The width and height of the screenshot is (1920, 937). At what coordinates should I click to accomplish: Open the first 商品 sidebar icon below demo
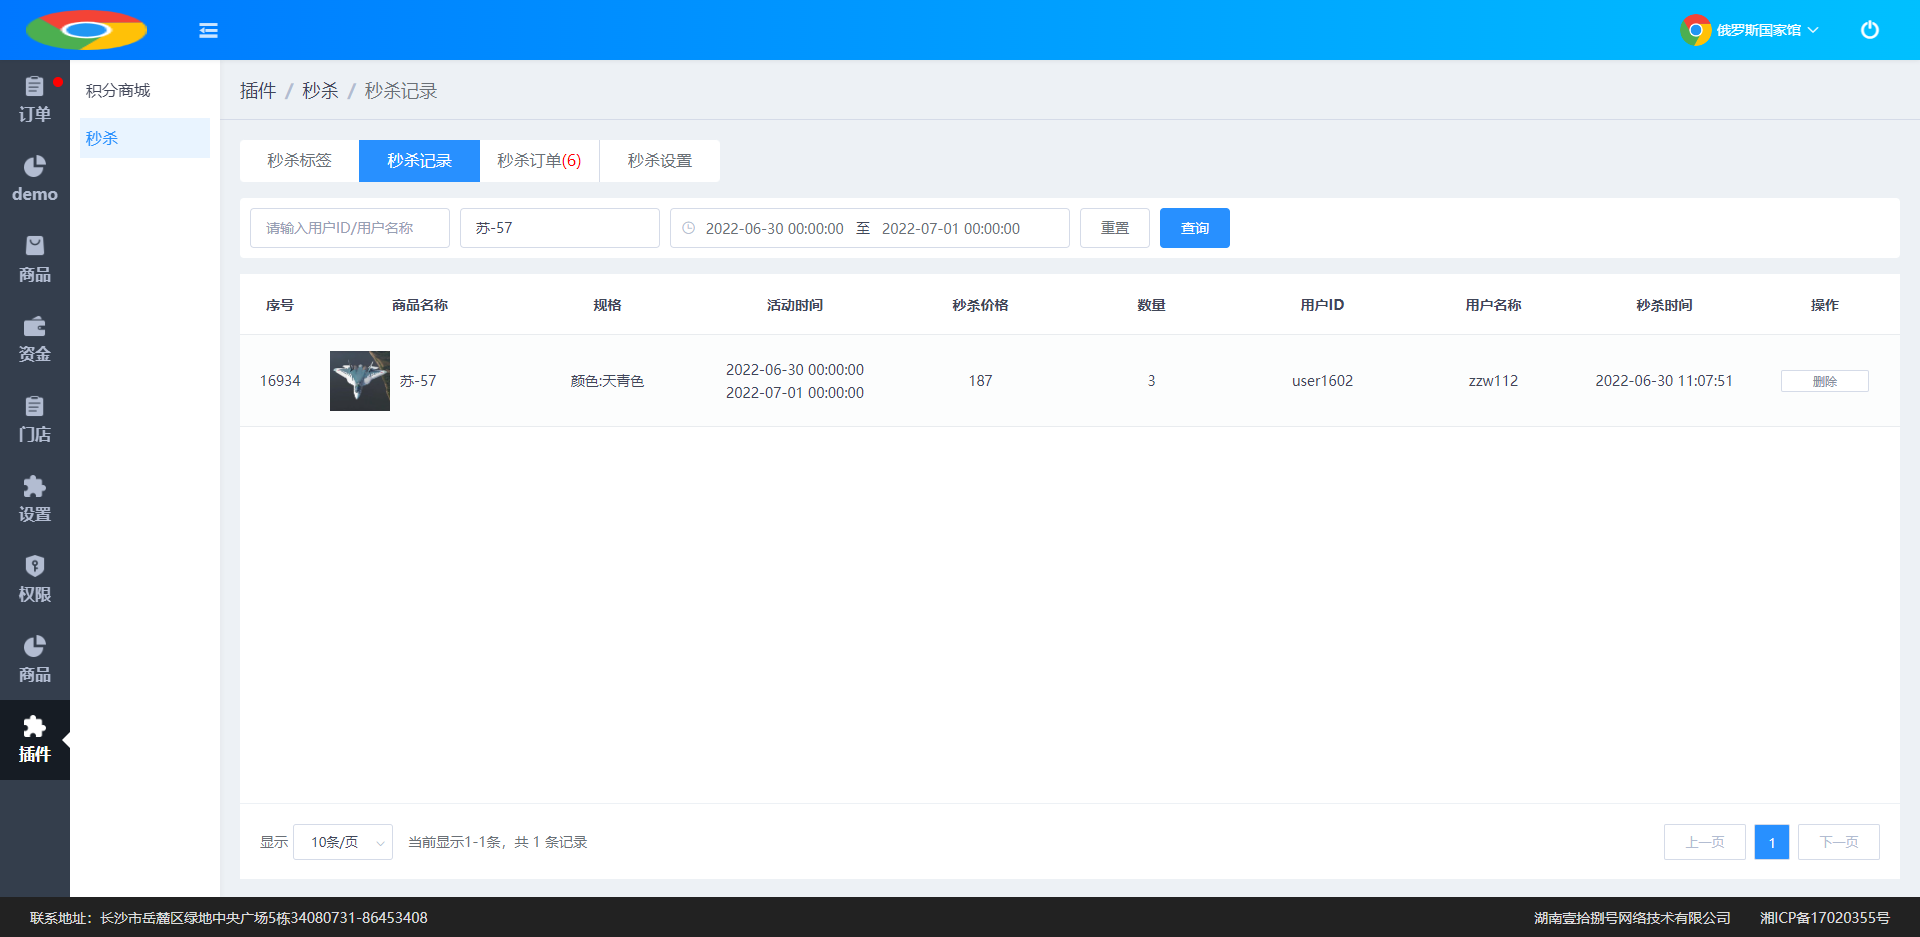pyautogui.click(x=34, y=260)
